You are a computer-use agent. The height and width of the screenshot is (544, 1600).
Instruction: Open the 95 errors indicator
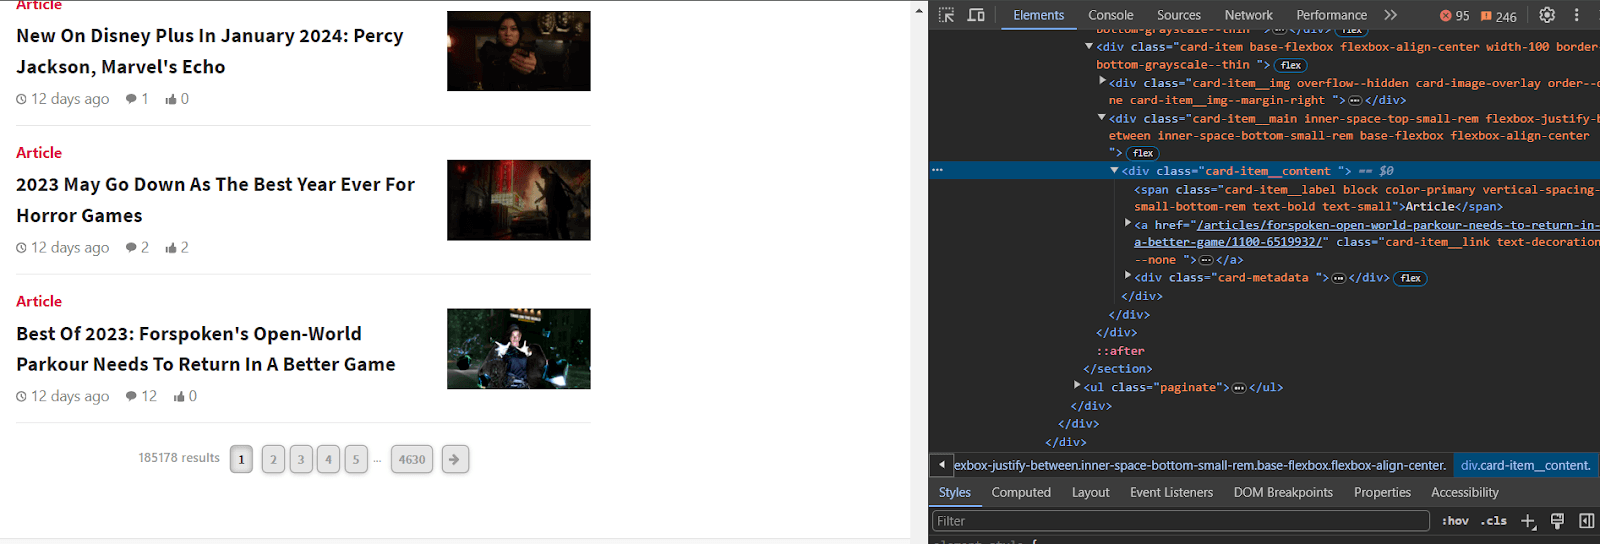click(x=1455, y=16)
